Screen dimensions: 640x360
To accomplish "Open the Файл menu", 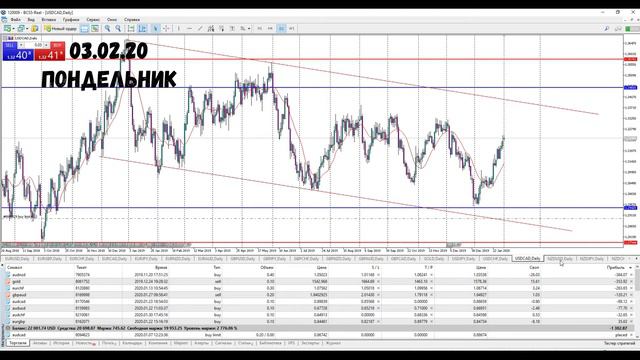I will (16, 20).
